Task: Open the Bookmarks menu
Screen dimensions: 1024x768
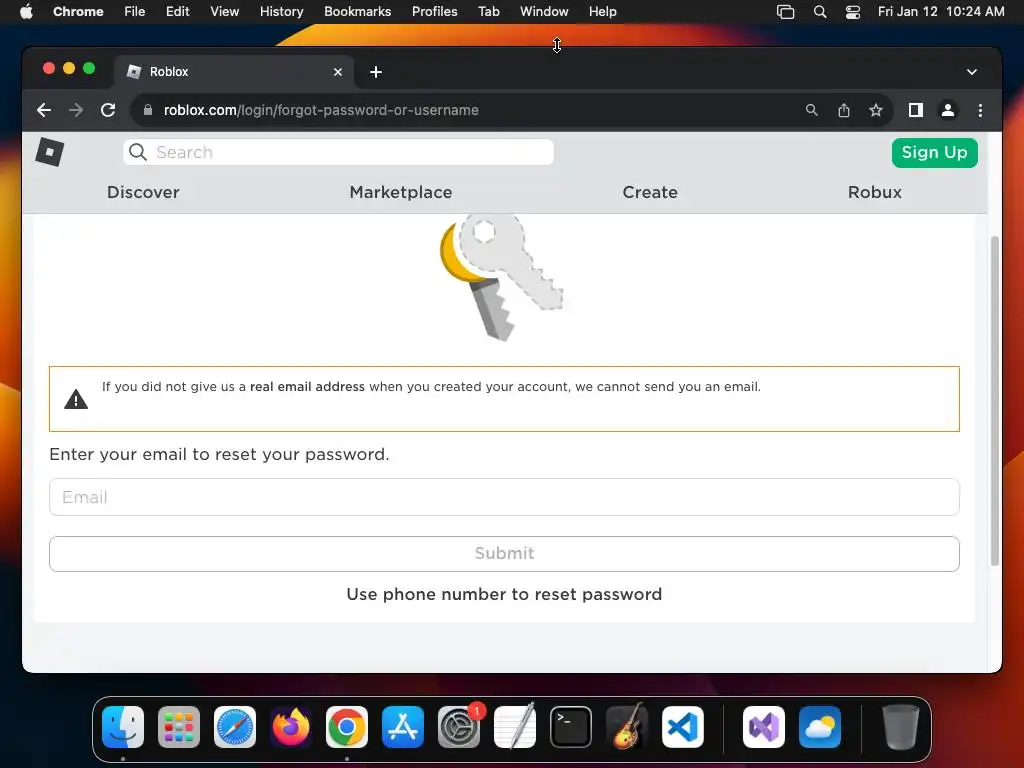Action: pyautogui.click(x=357, y=12)
